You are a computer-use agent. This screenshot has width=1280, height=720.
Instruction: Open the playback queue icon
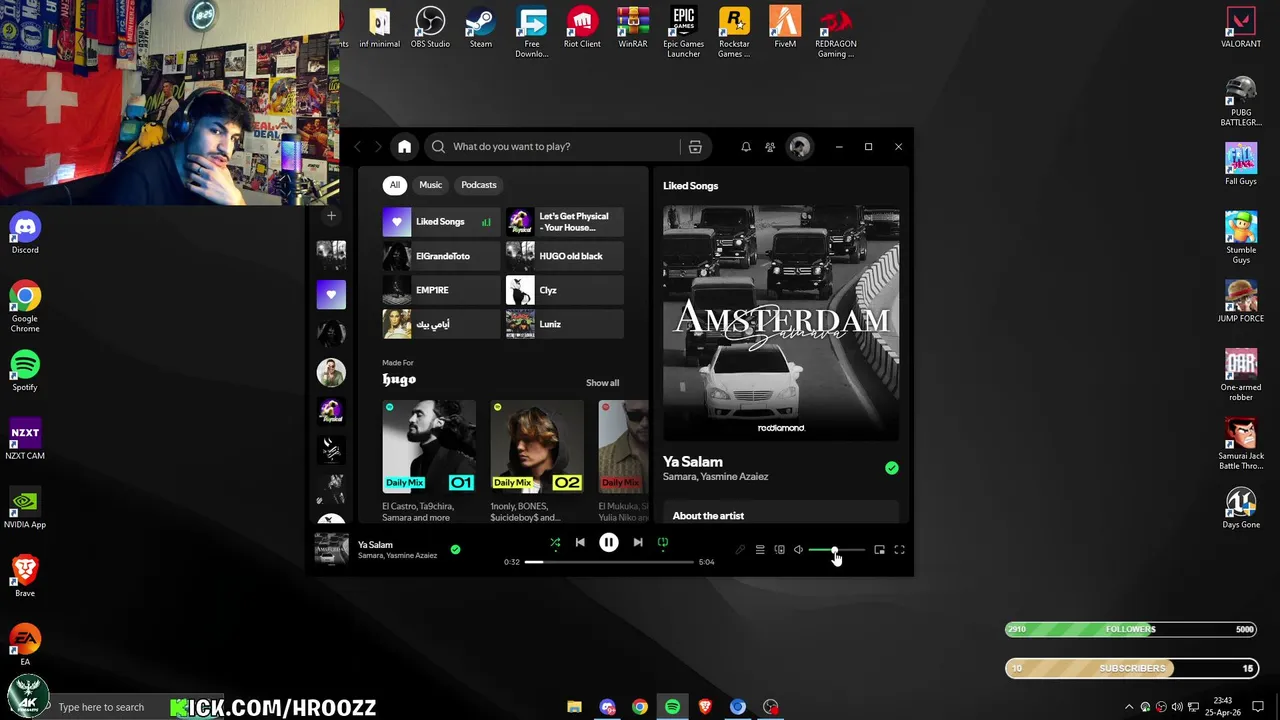(x=760, y=550)
